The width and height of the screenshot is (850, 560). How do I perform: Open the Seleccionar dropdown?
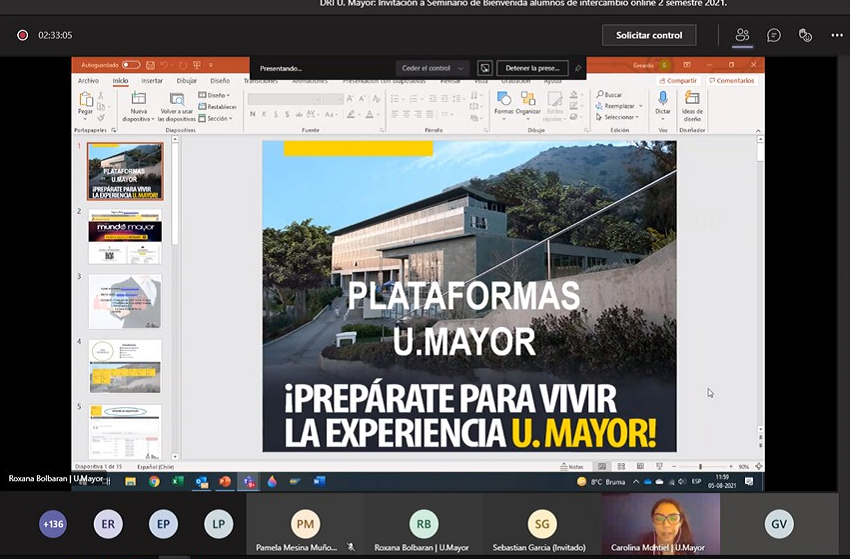pyautogui.click(x=617, y=117)
